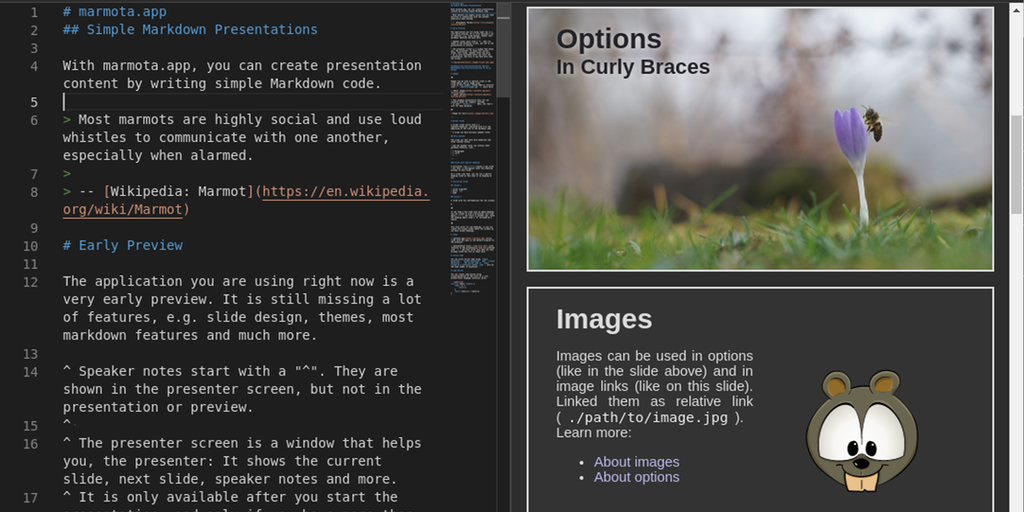
Task: Open the "About images" link
Action: [x=636, y=462]
